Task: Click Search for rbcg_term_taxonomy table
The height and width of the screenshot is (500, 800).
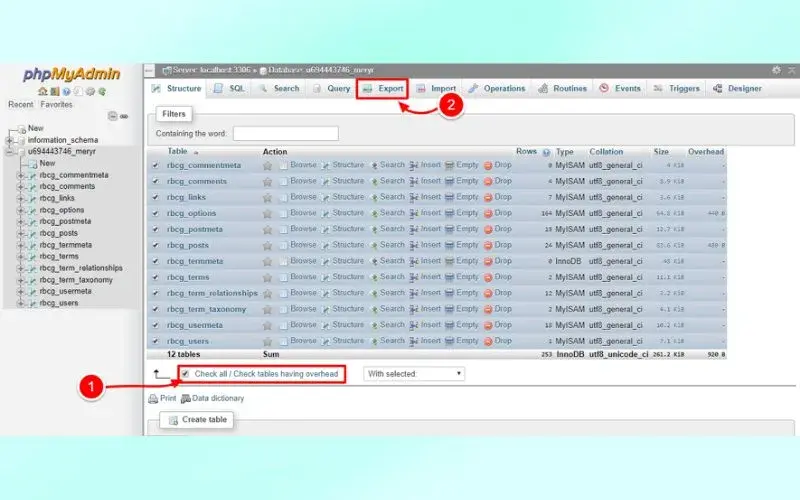Action: click(x=387, y=309)
